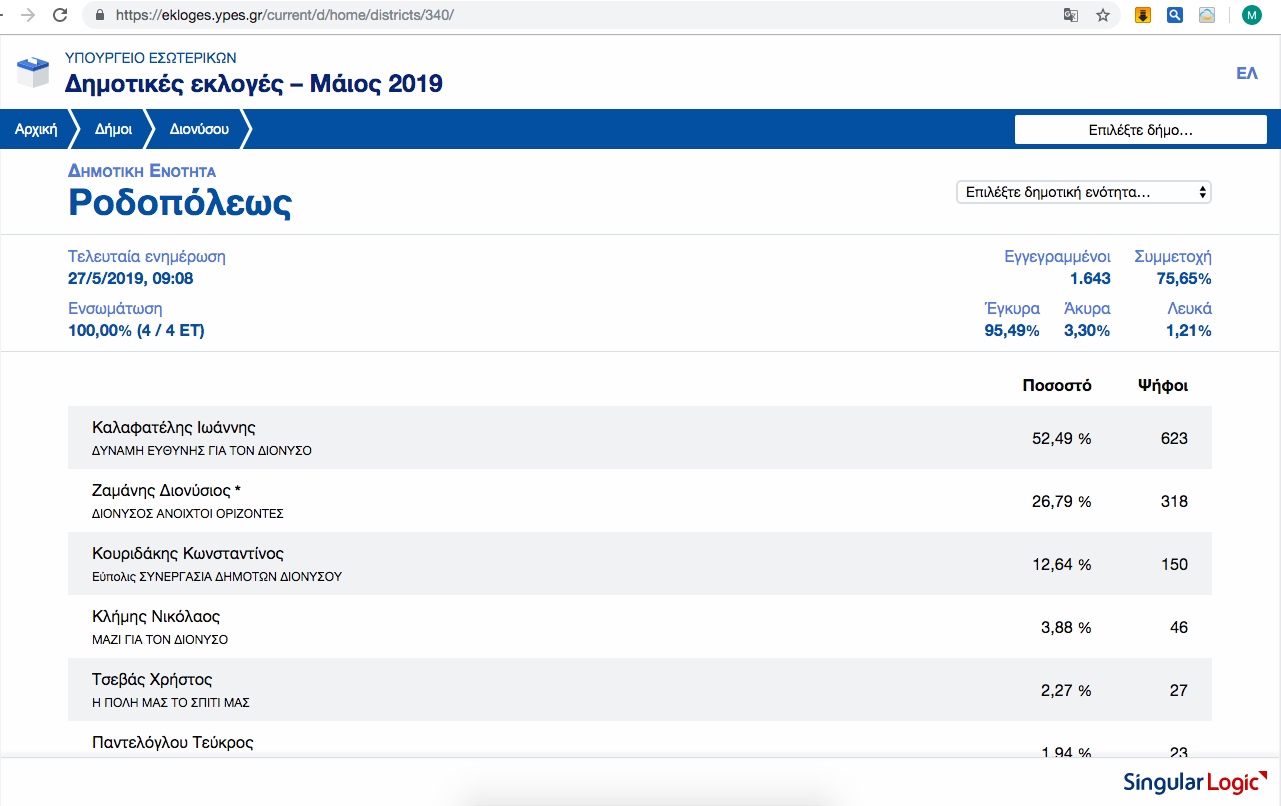Click the 26,79 % percentage value
The width and height of the screenshot is (1281, 806).
pyautogui.click(x=1062, y=501)
